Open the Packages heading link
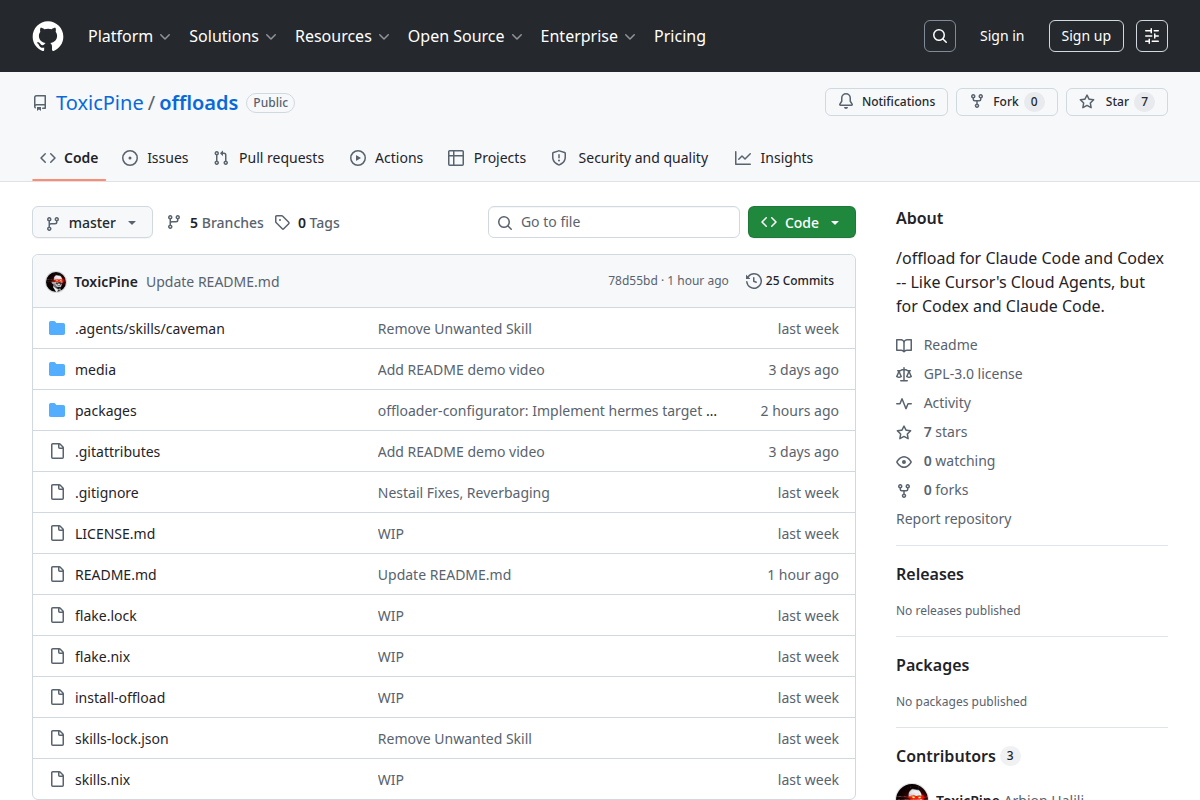Image resolution: width=1200 pixels, height=800 pixels. tap(932, 665)
